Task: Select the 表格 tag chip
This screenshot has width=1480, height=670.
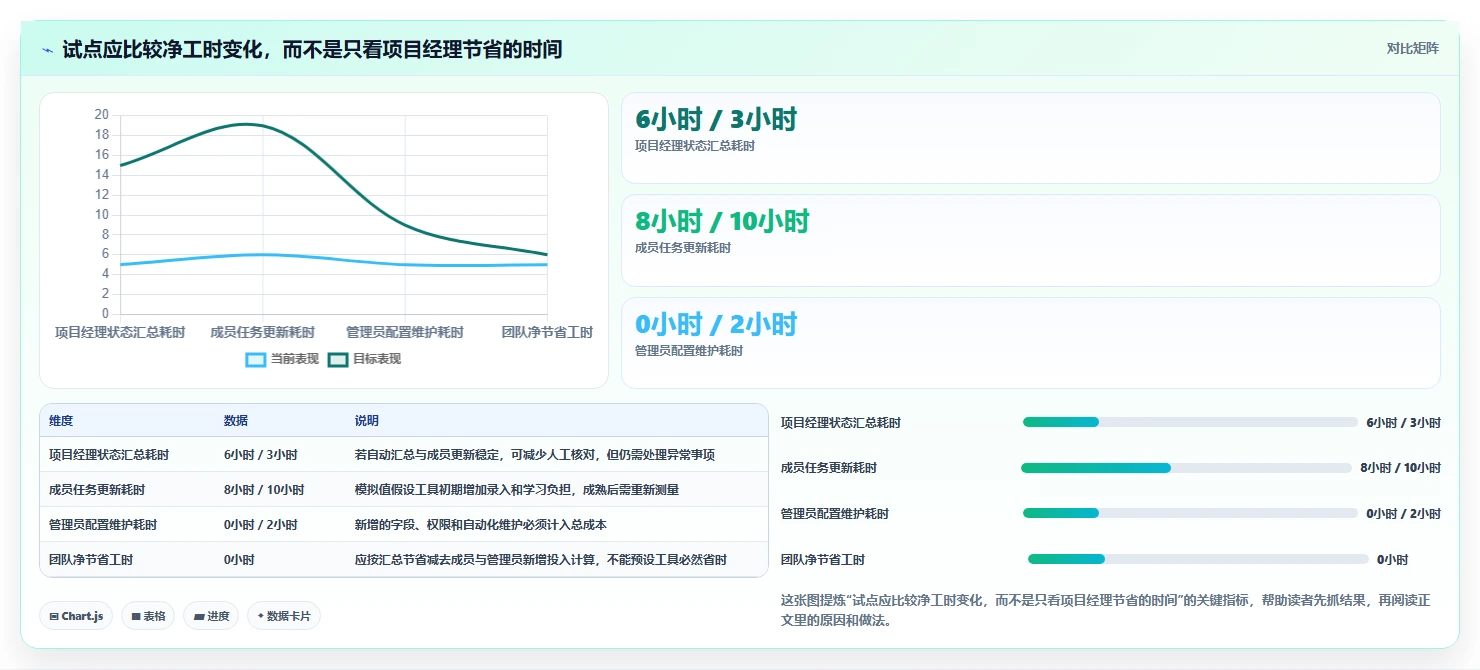Action: [x=148, y=616]
